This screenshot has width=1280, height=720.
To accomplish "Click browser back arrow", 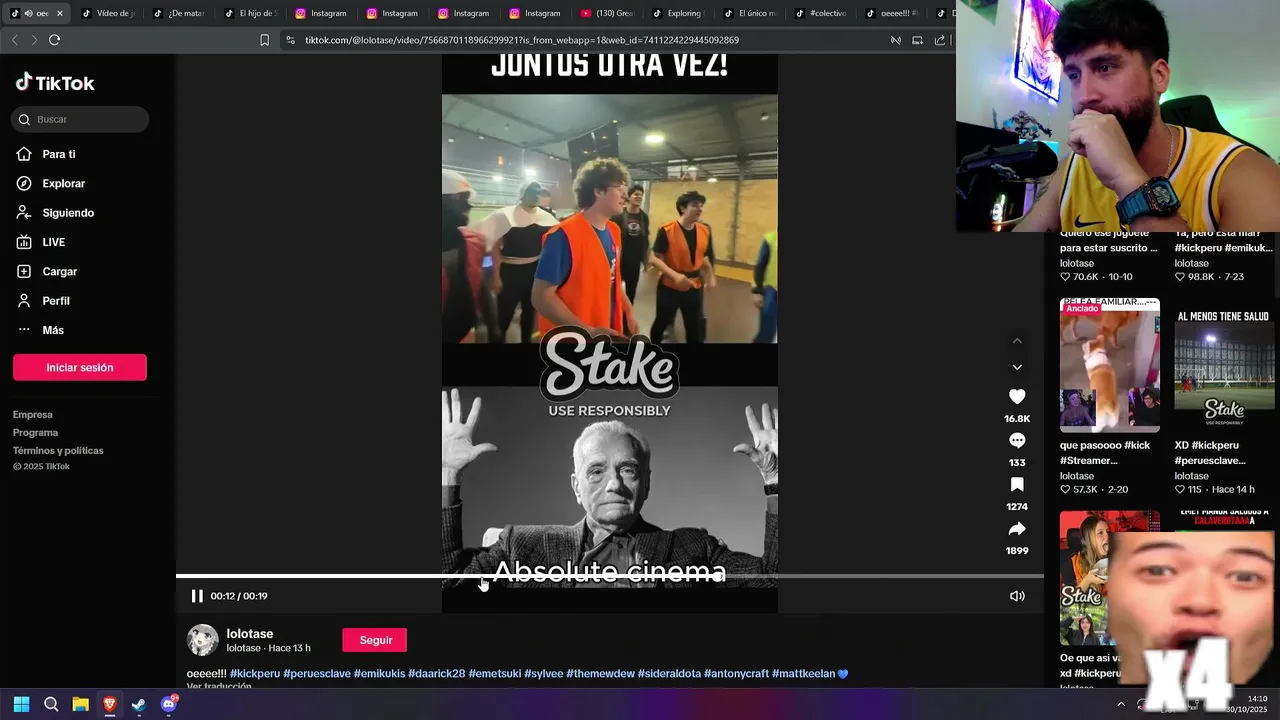I will click(x=14, y=40).
